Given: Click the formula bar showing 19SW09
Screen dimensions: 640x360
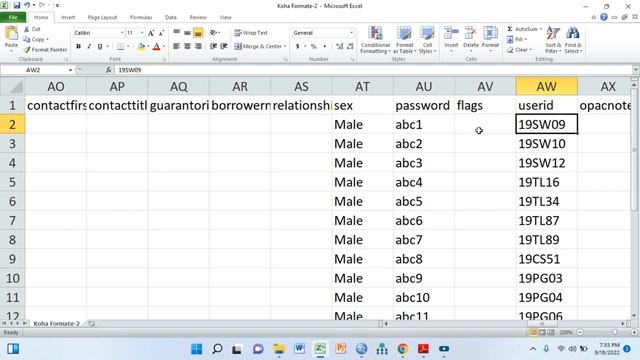Looking at the screenshot, I should [x=373, y=70].
